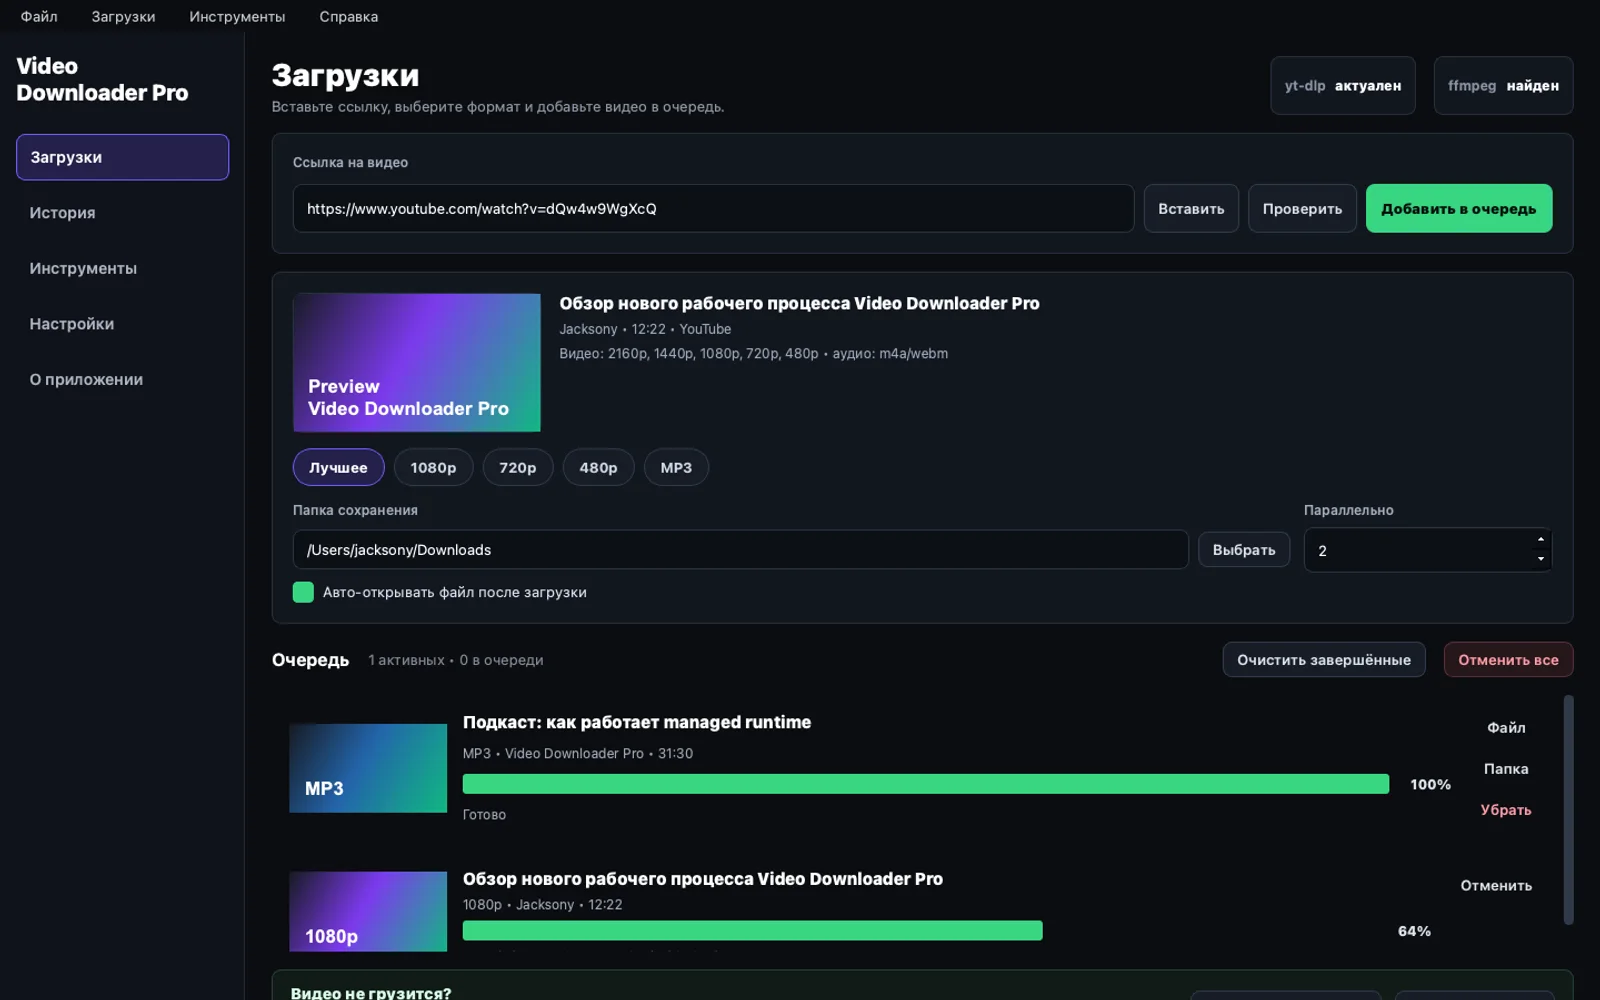Screen dimensions: 1600x1000
Task: Select the 720p quality option
Action: [518, 467]
